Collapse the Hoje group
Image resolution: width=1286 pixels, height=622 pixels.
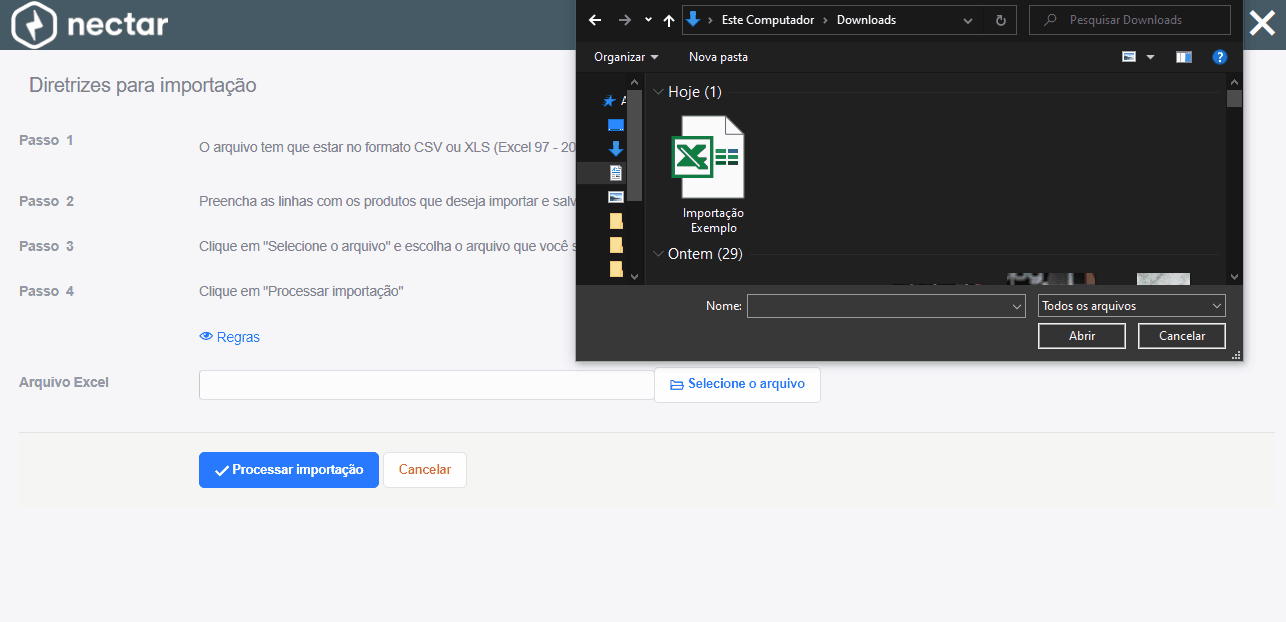point(658,92)
